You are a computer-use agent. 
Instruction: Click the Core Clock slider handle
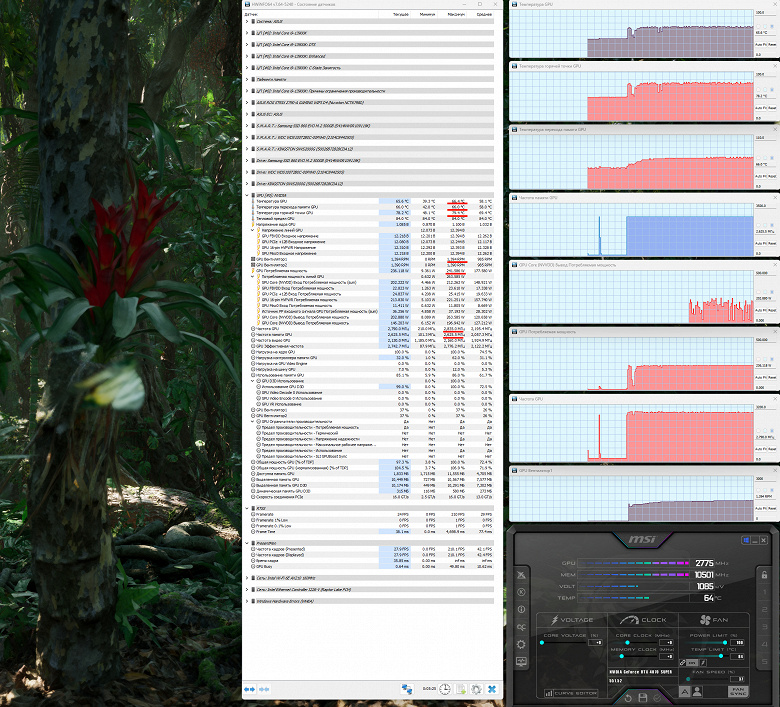point(627,642)
